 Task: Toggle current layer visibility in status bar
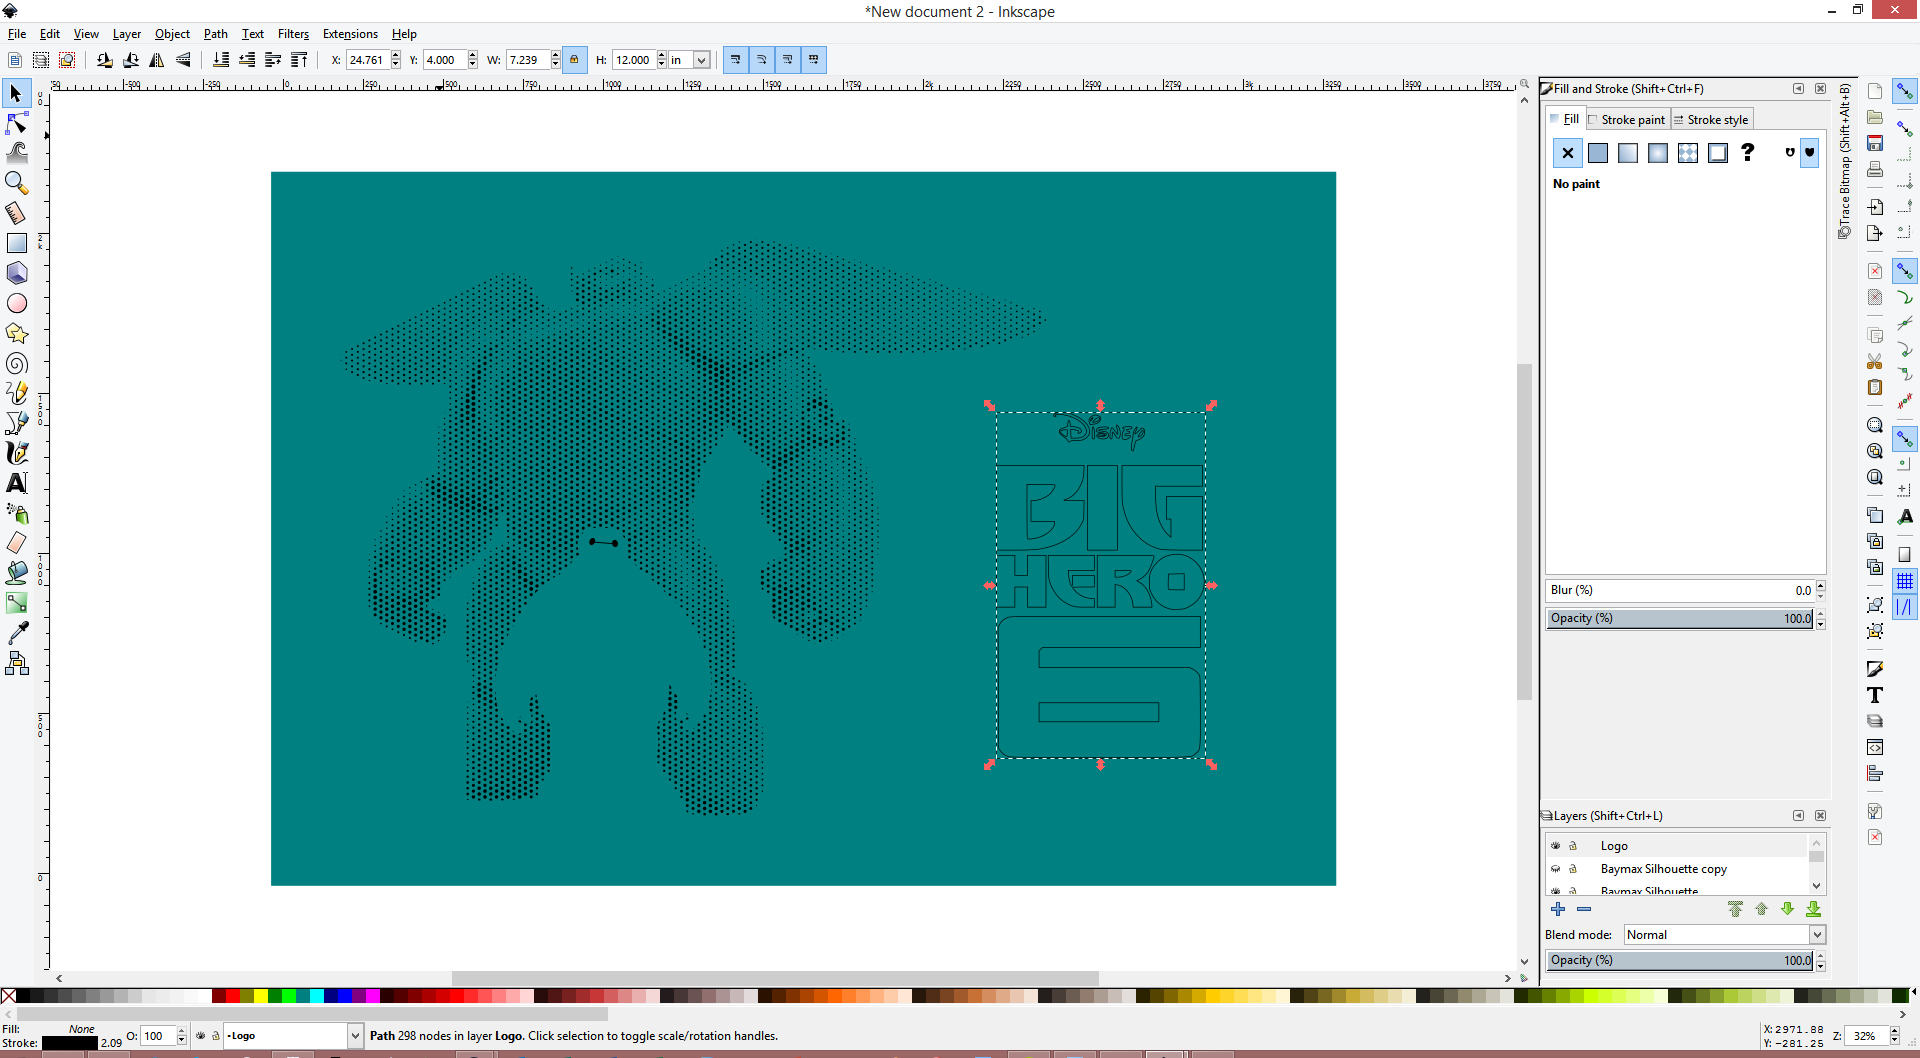click(200, 1036)
